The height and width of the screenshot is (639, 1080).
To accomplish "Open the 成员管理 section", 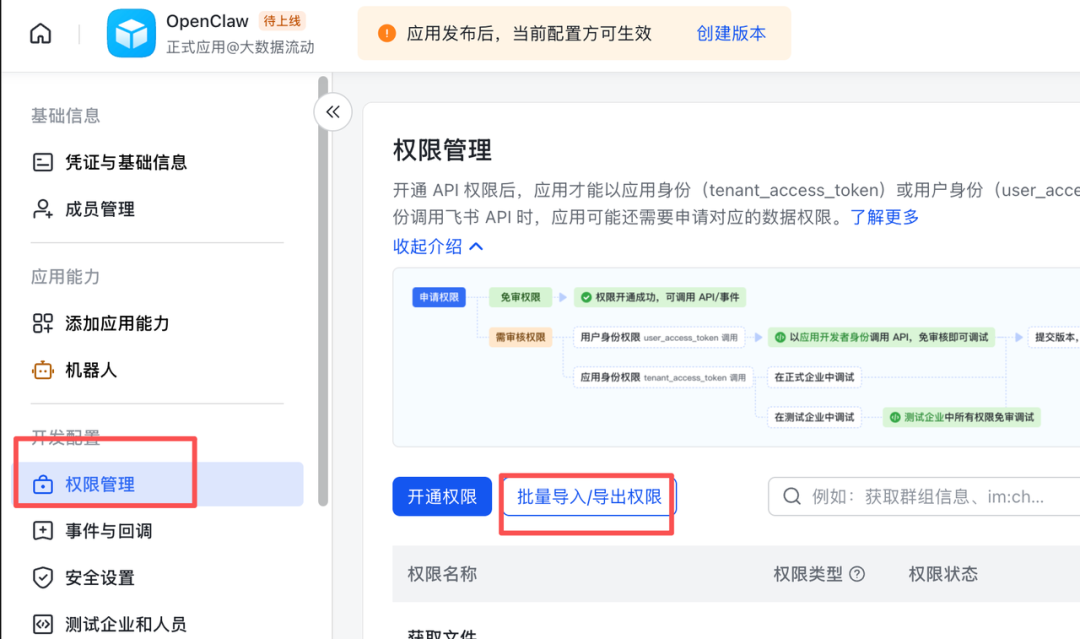I will [101, 208].
